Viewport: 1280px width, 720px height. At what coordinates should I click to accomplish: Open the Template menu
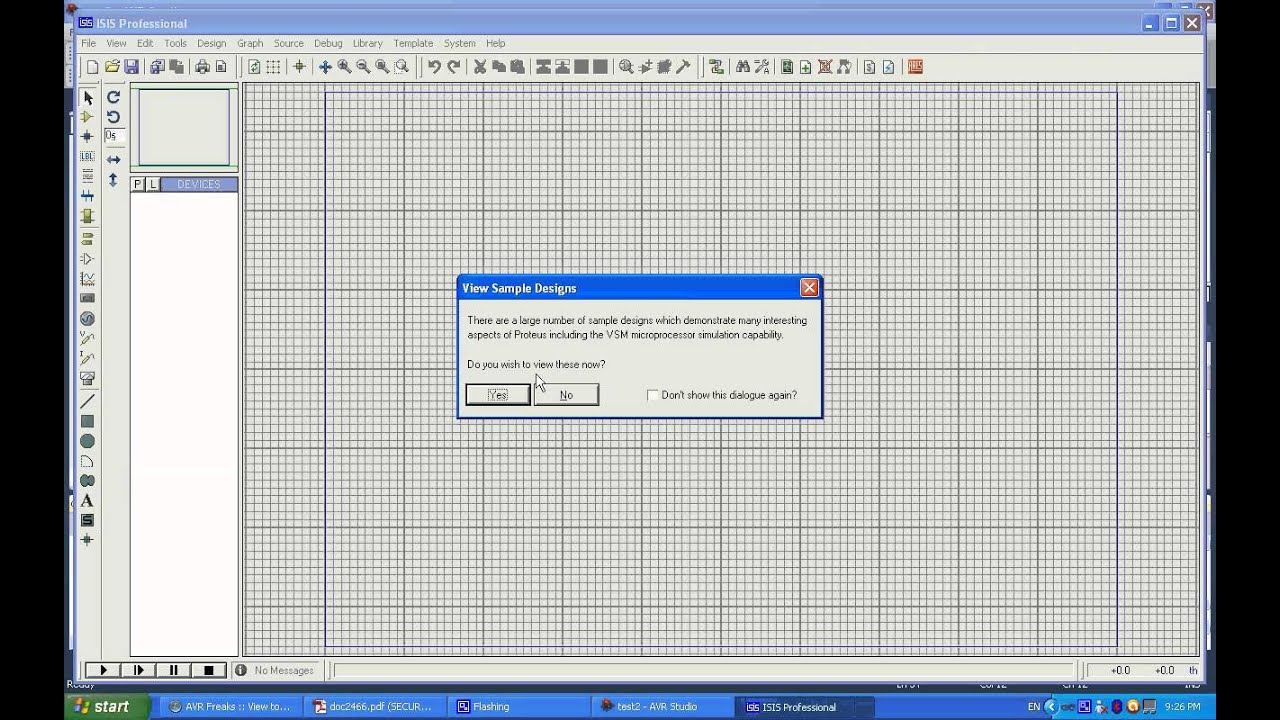(x=413, y=43)
